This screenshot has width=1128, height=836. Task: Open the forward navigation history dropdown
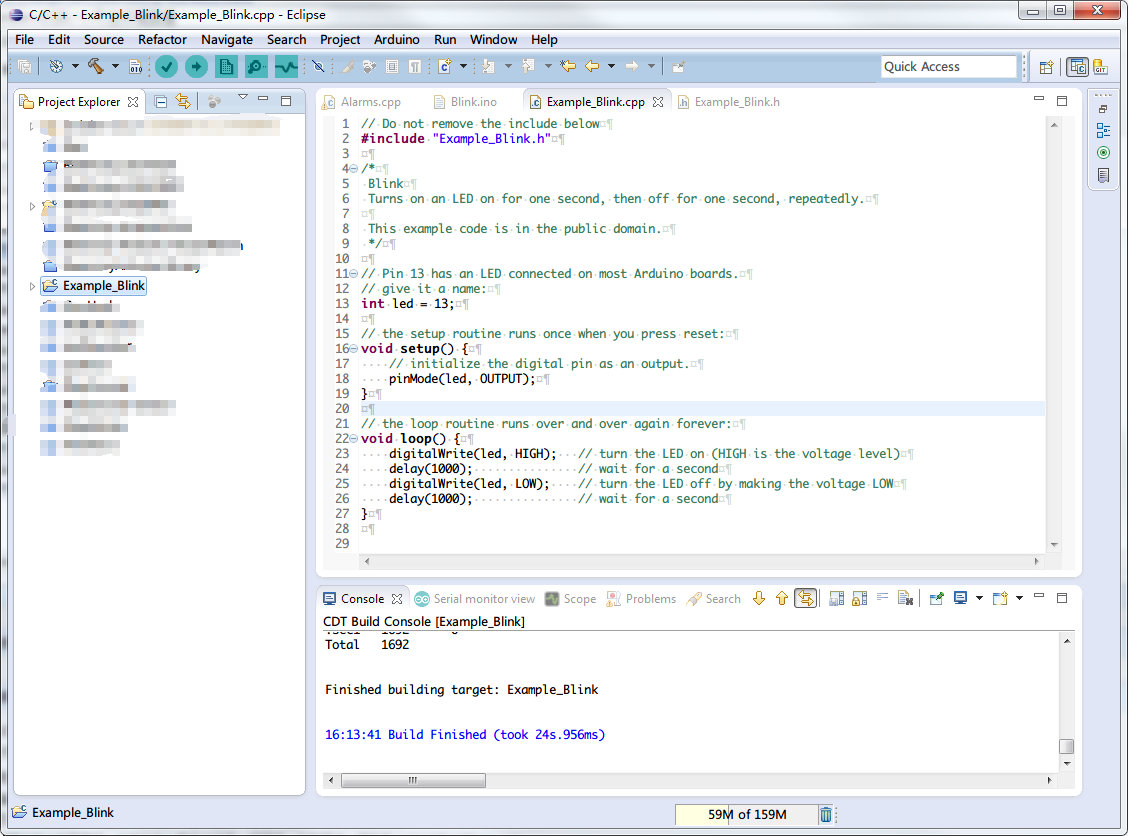(x=651, y=66)
